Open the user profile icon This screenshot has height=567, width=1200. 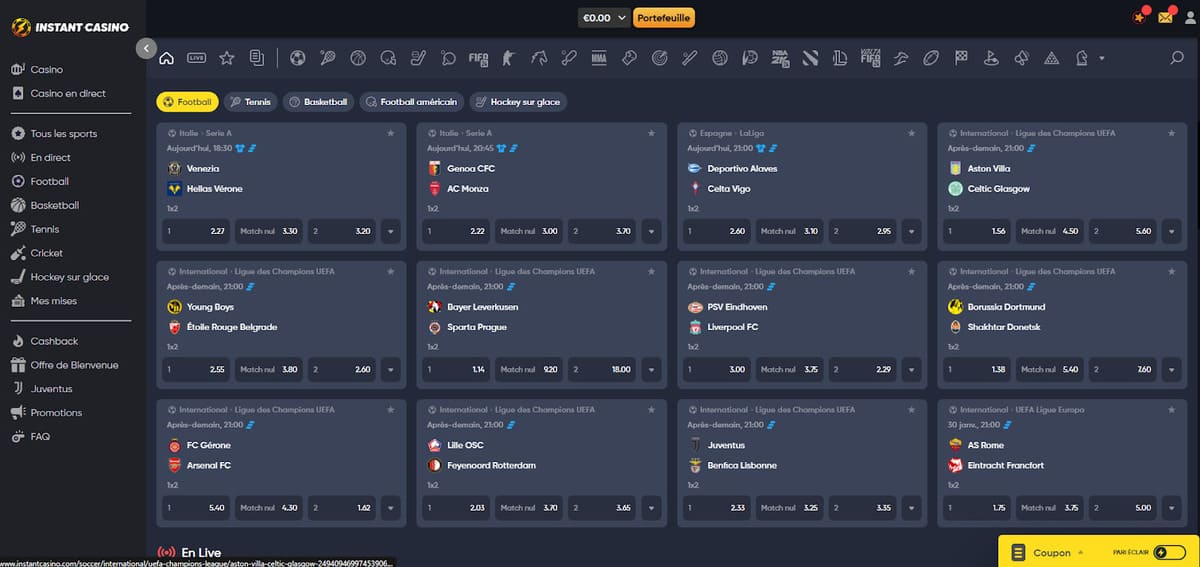[x=1189, y=17]
